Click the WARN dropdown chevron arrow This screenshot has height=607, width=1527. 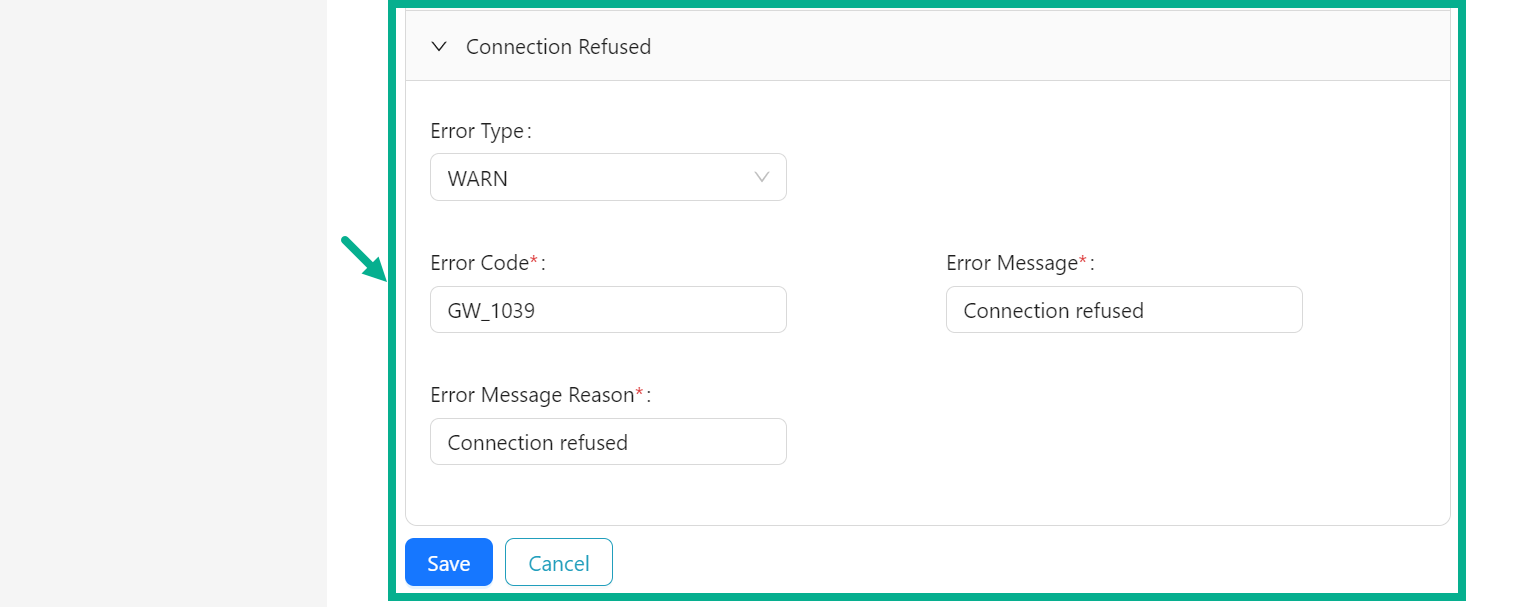pyautogui.click(x=762, y=177)
